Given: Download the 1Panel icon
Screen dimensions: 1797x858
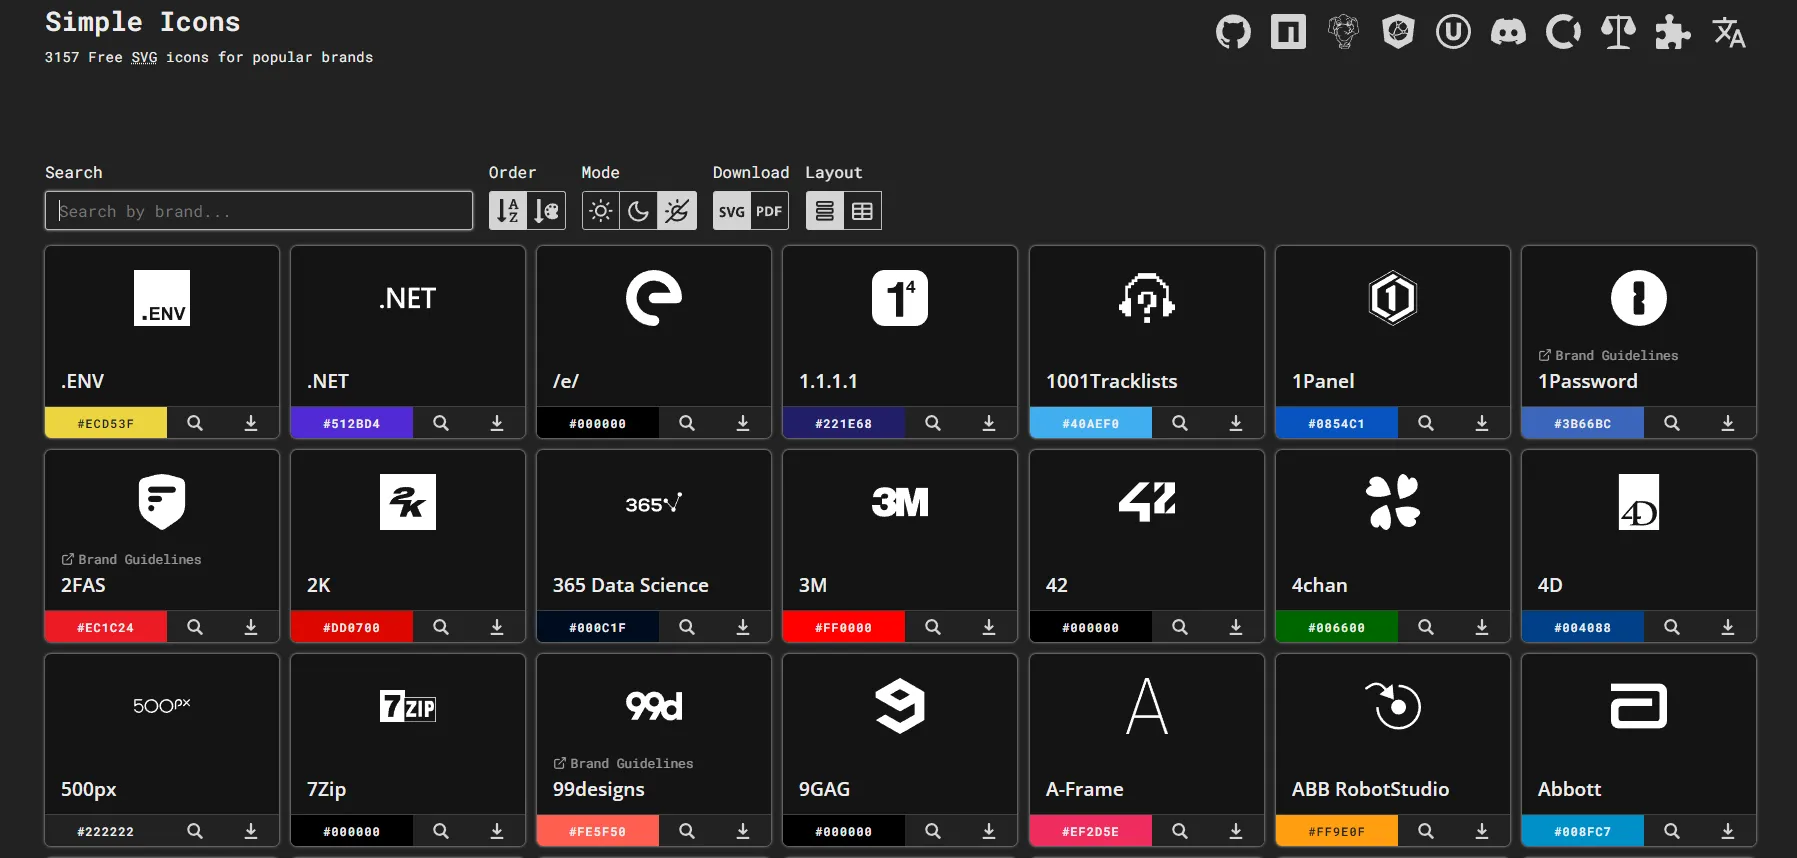Looking at the screenshot, I should click(1482, 423).
